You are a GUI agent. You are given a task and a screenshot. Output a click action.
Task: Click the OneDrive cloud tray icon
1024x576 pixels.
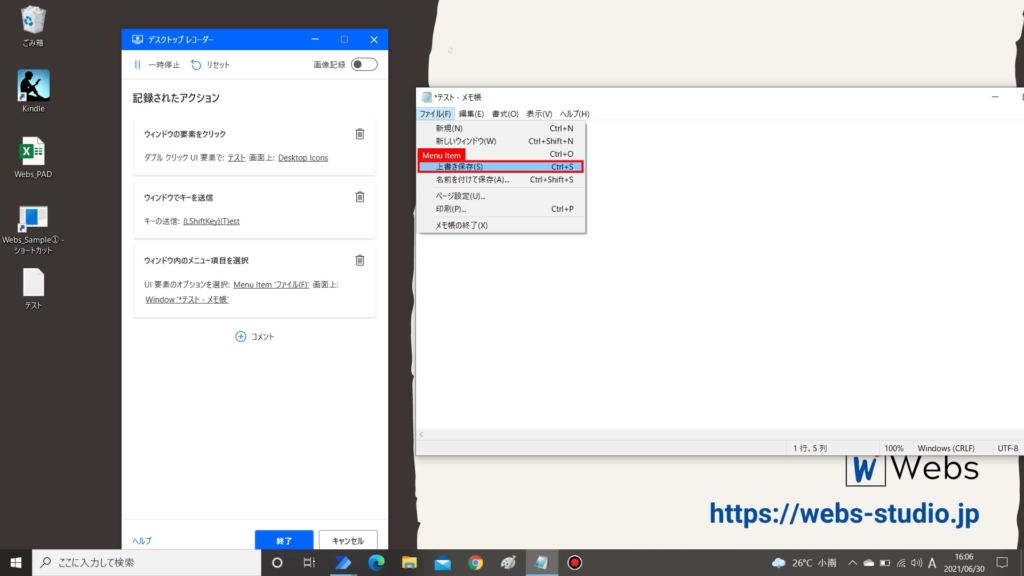tap(869, 562)
